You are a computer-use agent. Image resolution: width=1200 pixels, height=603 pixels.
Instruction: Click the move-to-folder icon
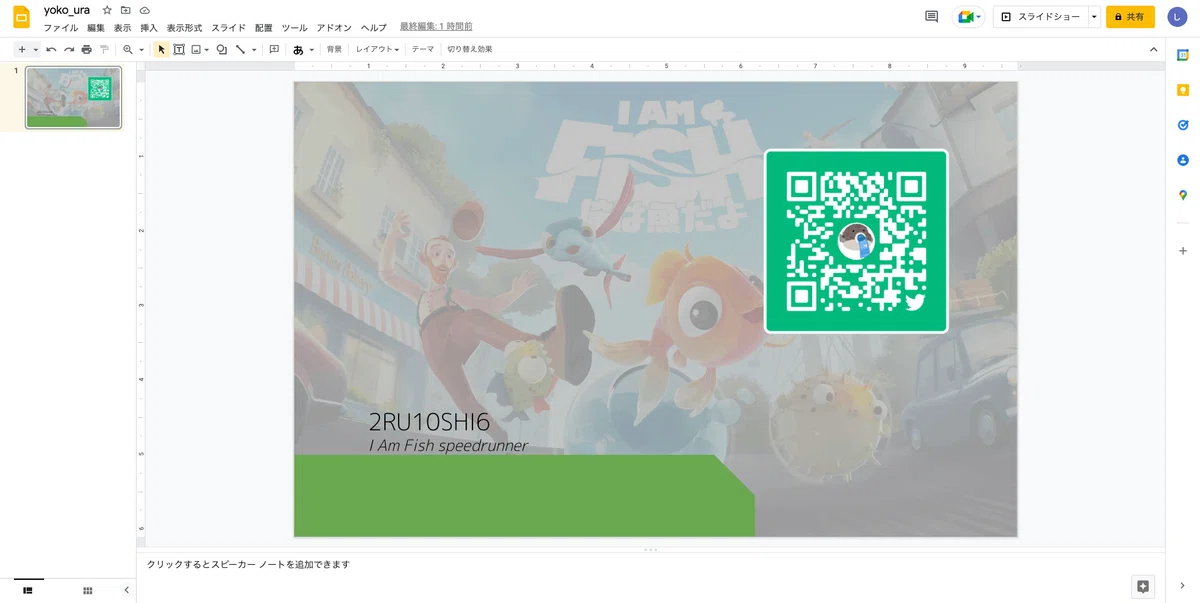coord(126,10)
